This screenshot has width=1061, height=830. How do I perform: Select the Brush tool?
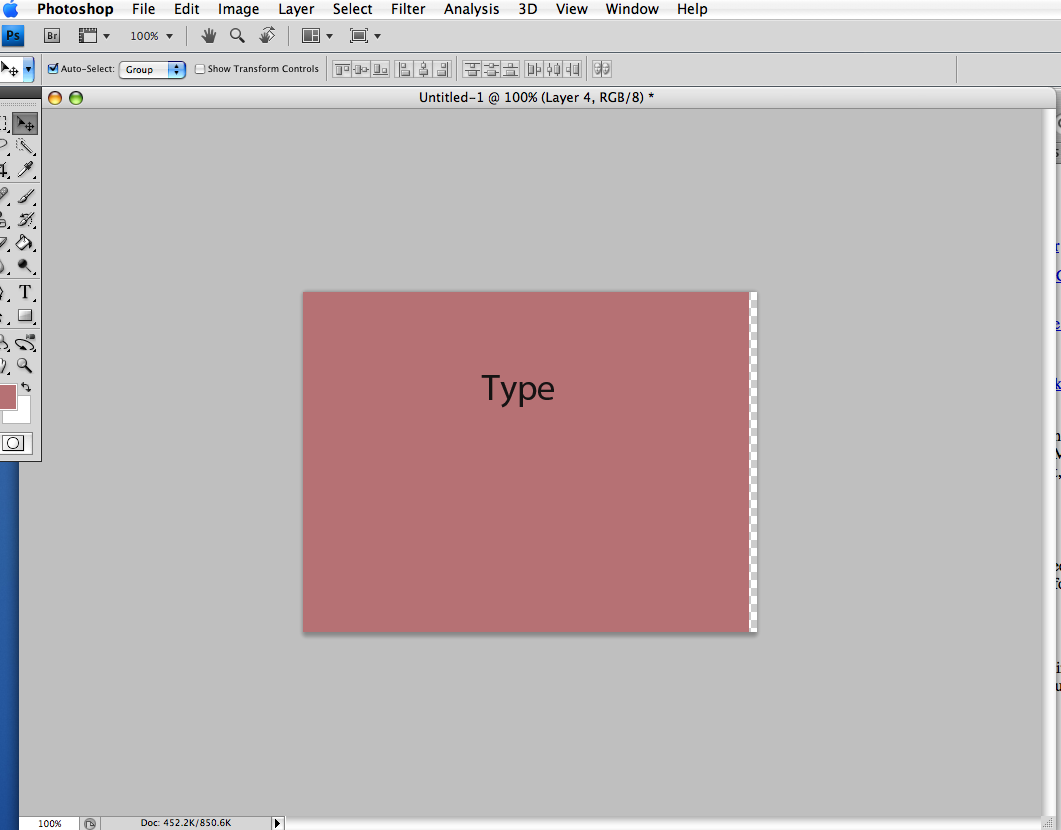pos(27,196)
